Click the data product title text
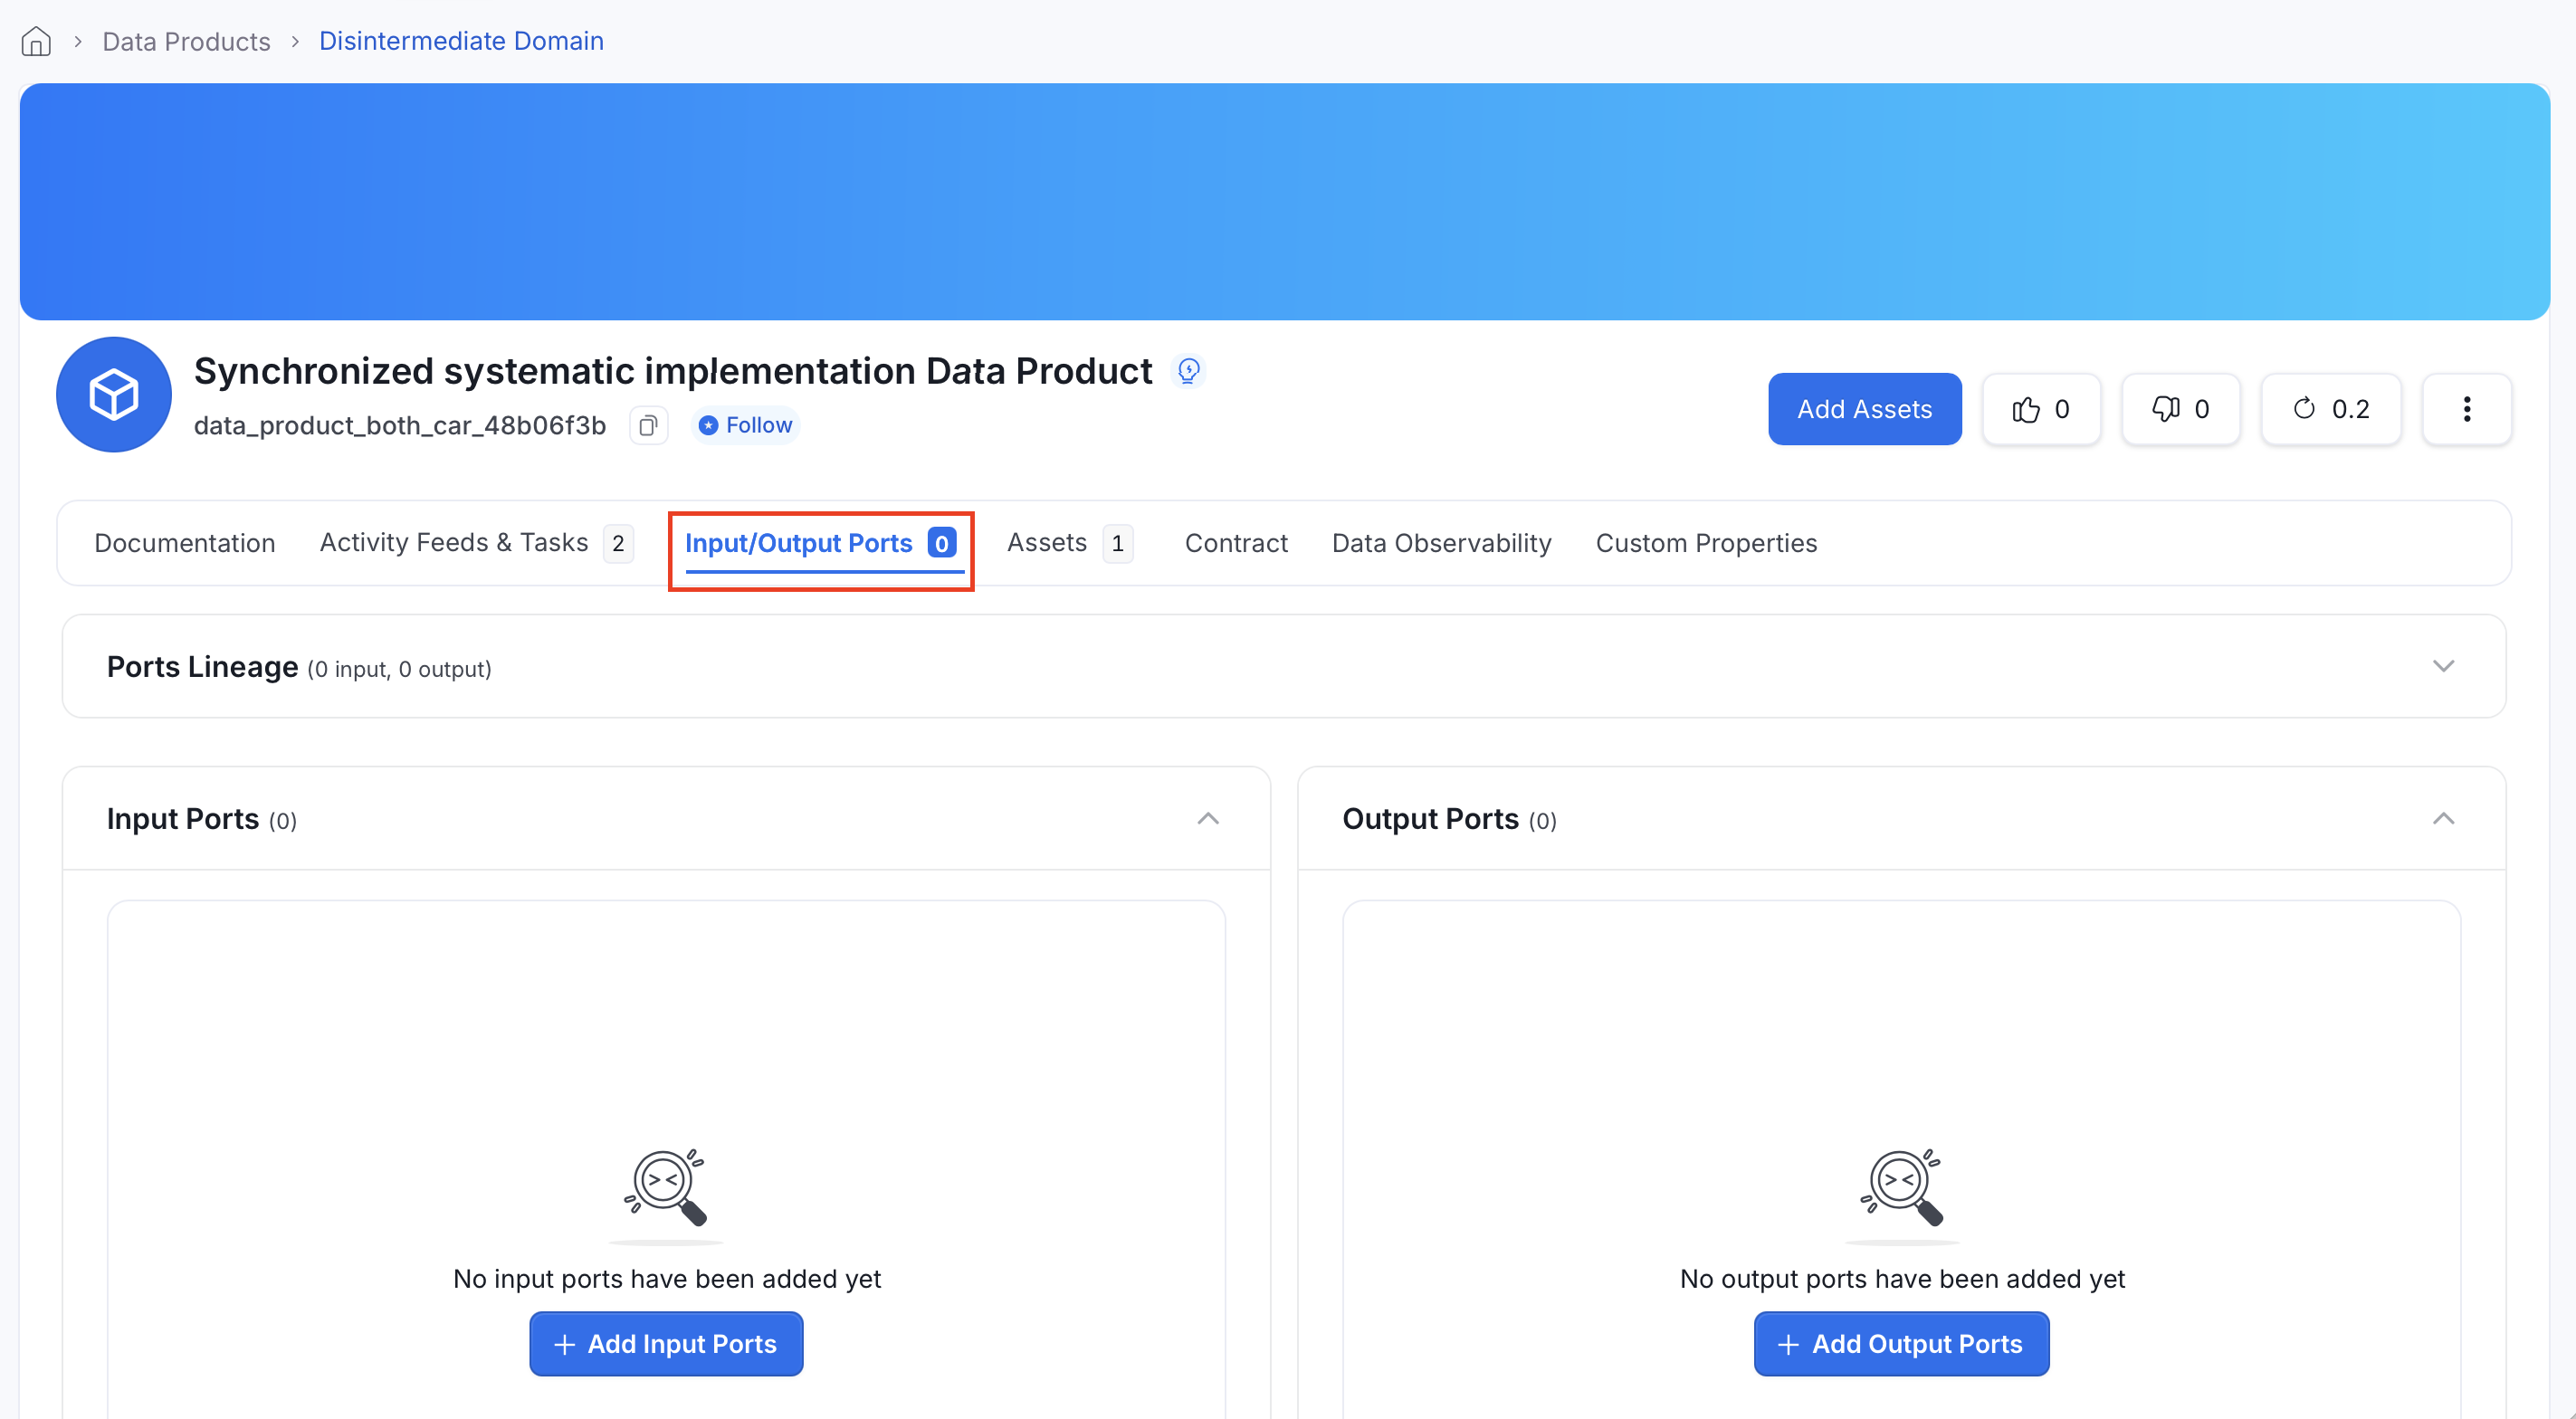Screen dimensions: 2576x1419 (x=673, y=371)
